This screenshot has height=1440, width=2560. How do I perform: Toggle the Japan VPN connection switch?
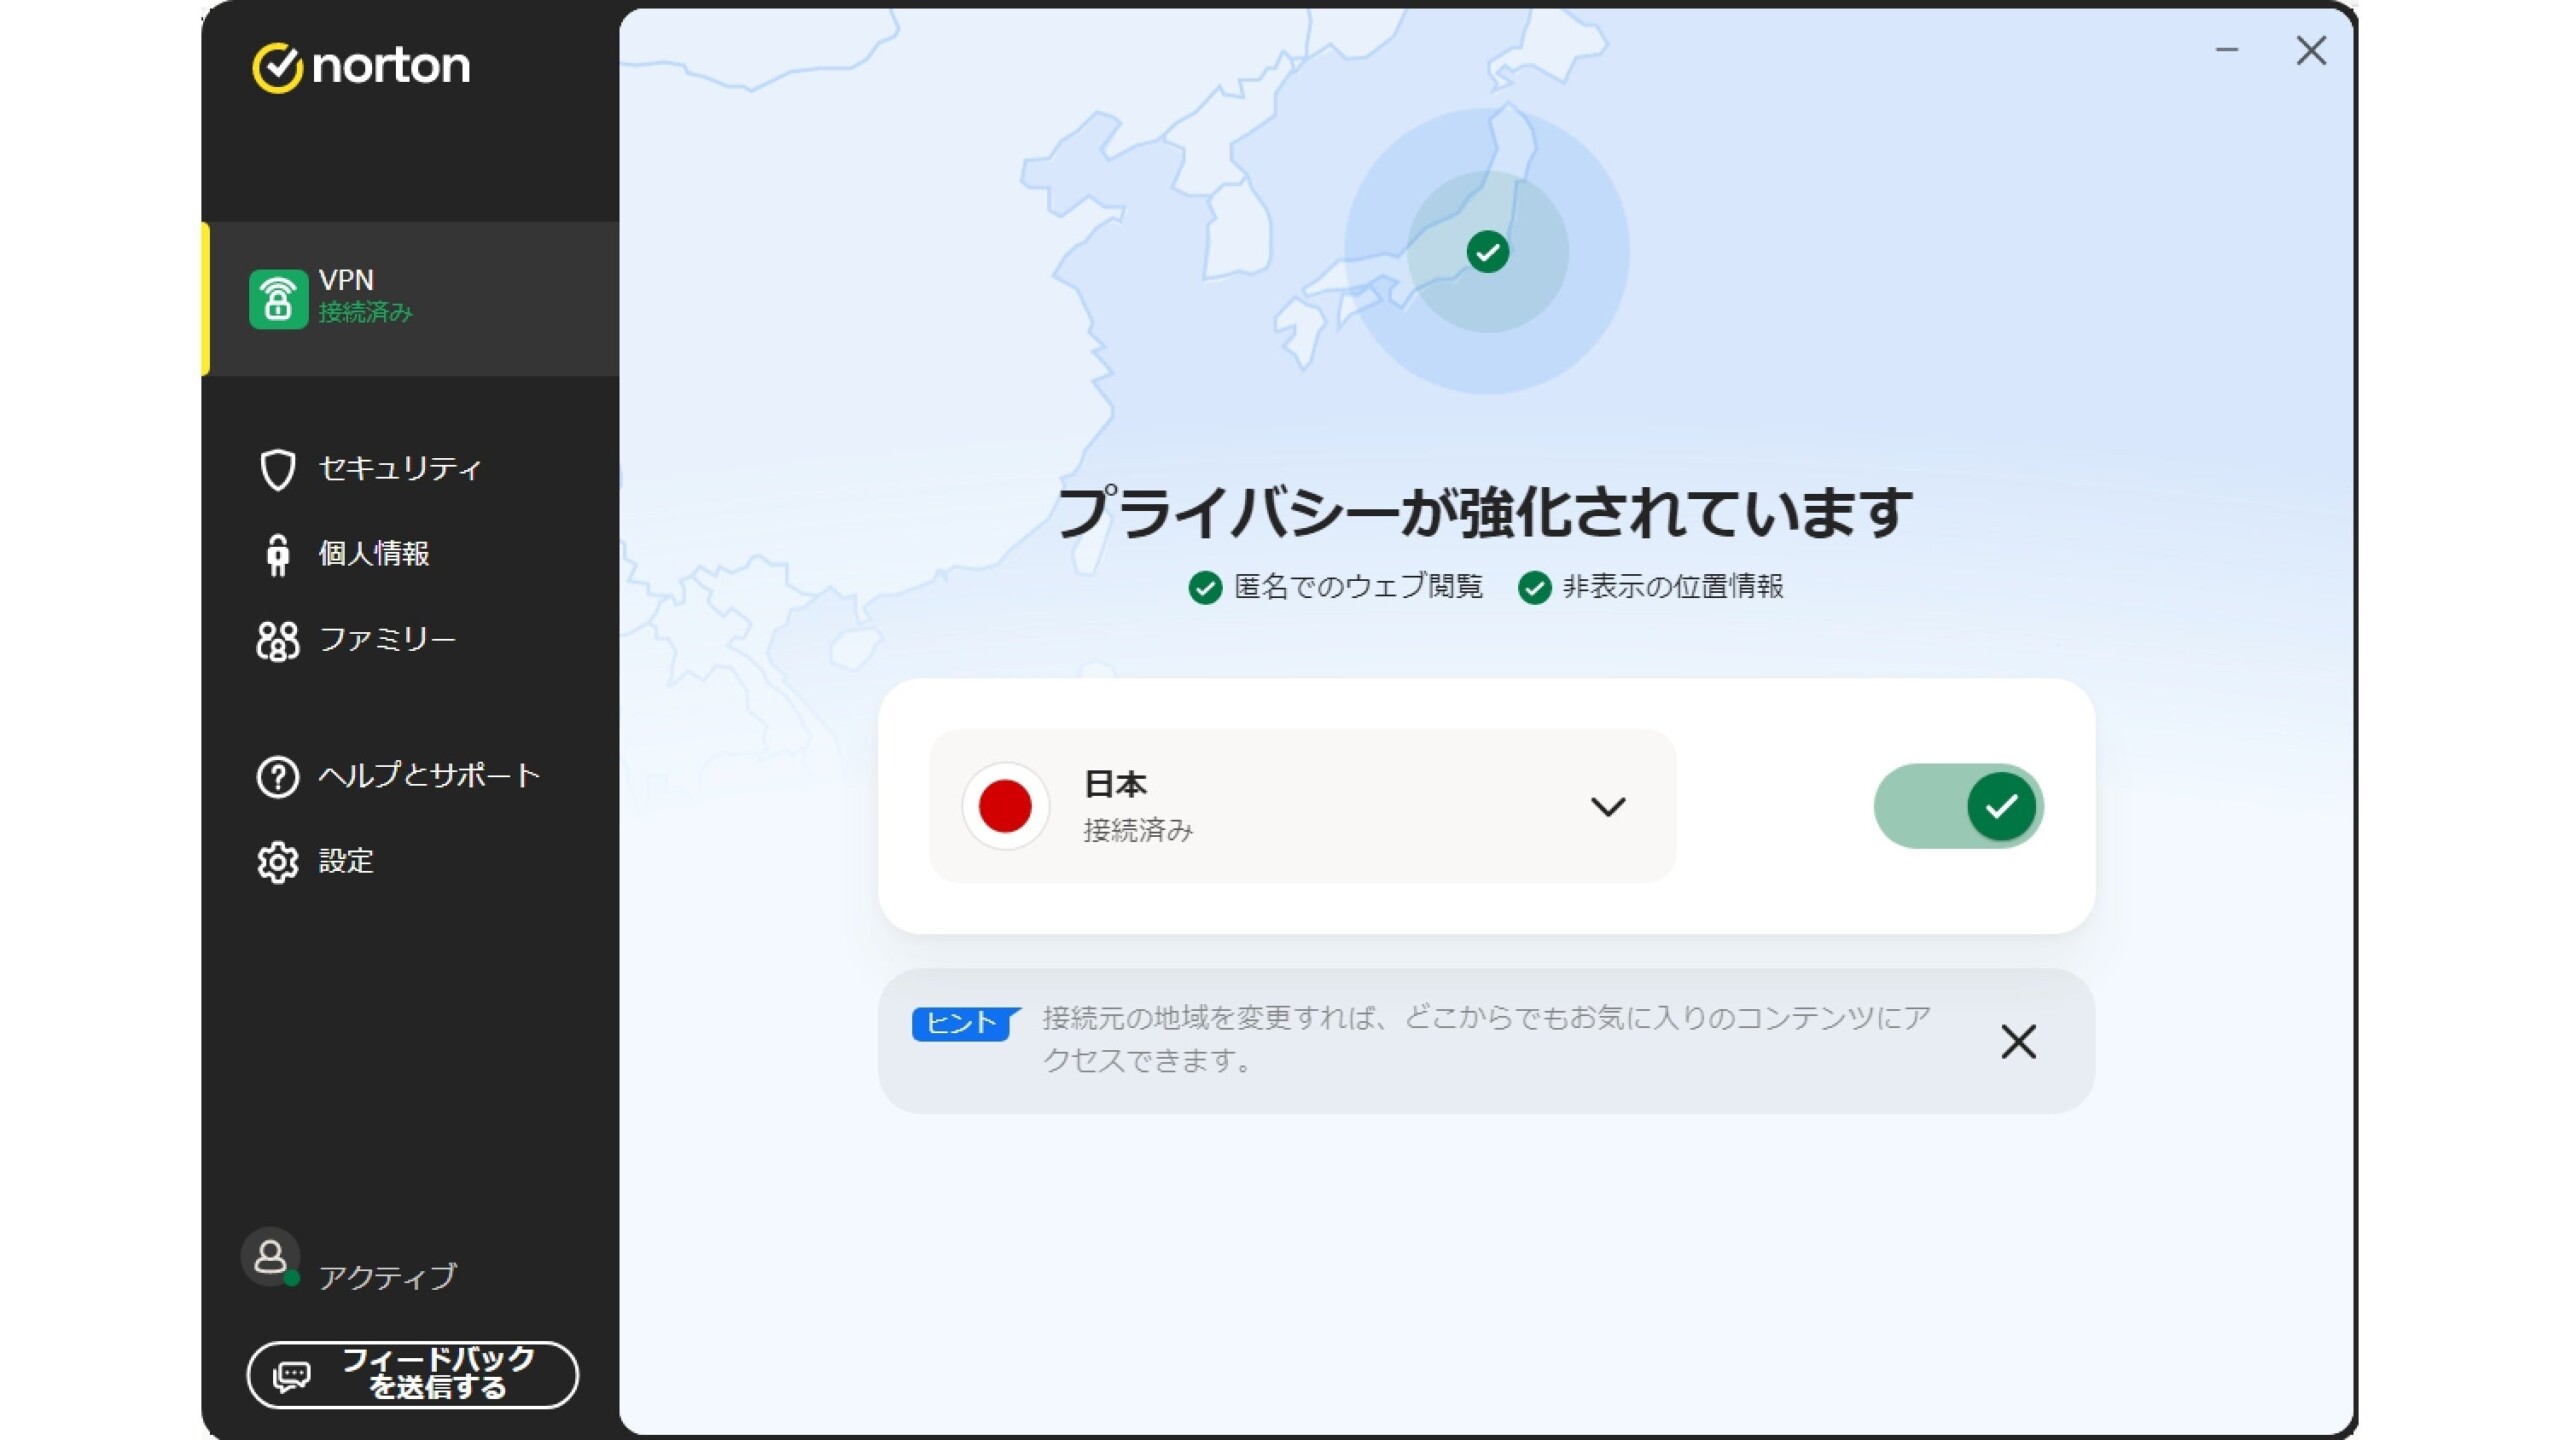[1957, 807]
